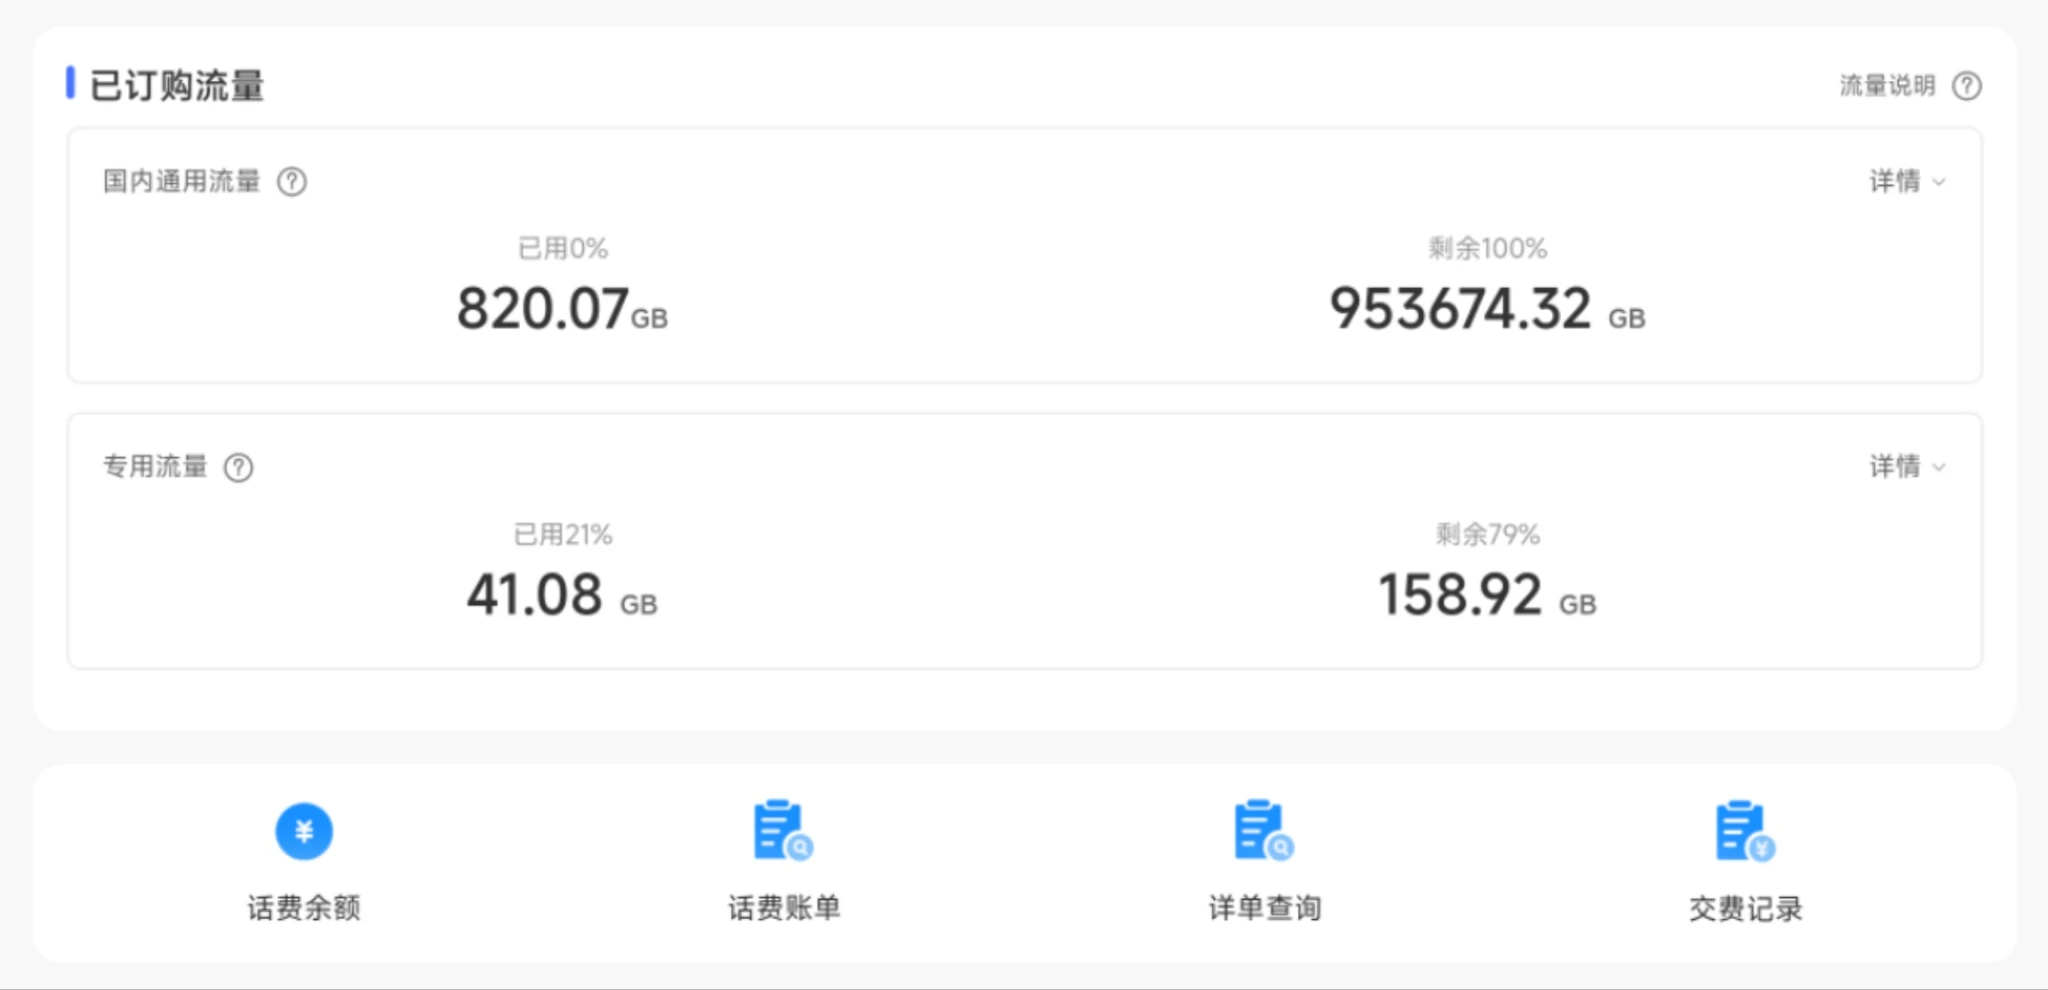Open the 详单查询 clipboard search icon
Image resolution: width=2048 pixels, height=990 pixels.
click(1264, 831)
